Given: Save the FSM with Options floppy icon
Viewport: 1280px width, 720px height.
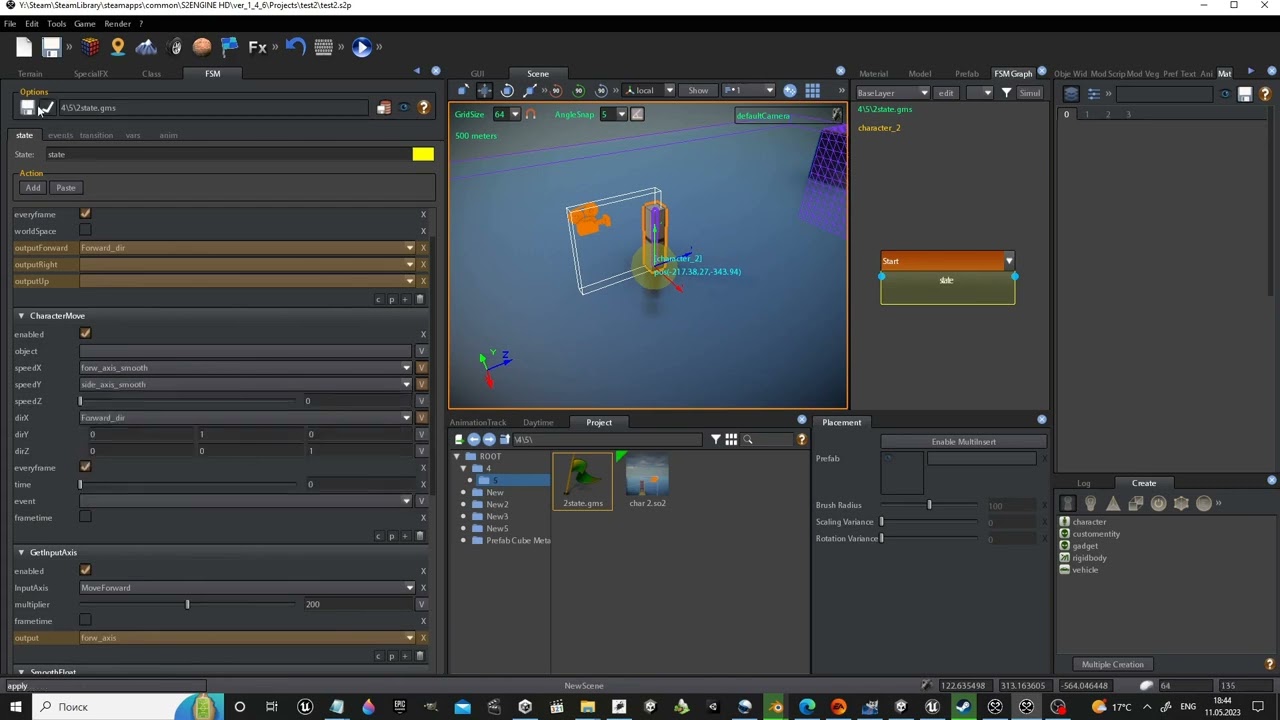Looking at the screenshot, I should [x=27, y=108].
